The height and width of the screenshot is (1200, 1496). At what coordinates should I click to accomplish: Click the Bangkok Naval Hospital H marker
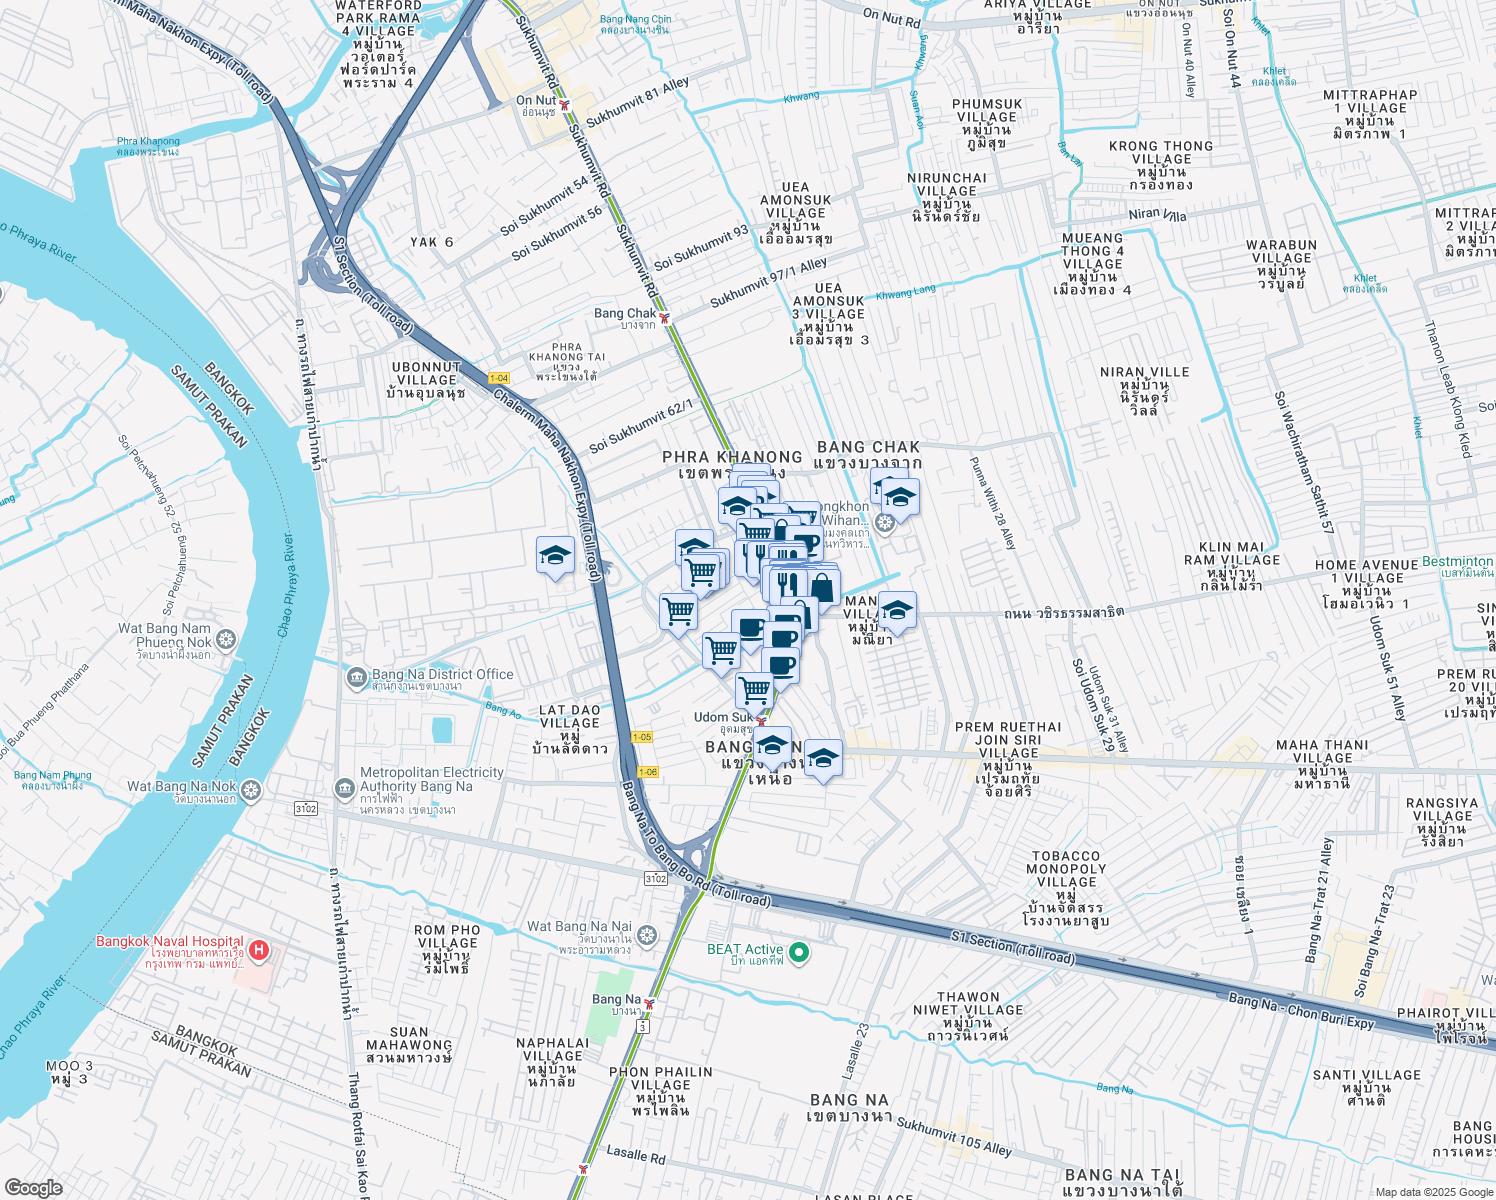(258, 950)
